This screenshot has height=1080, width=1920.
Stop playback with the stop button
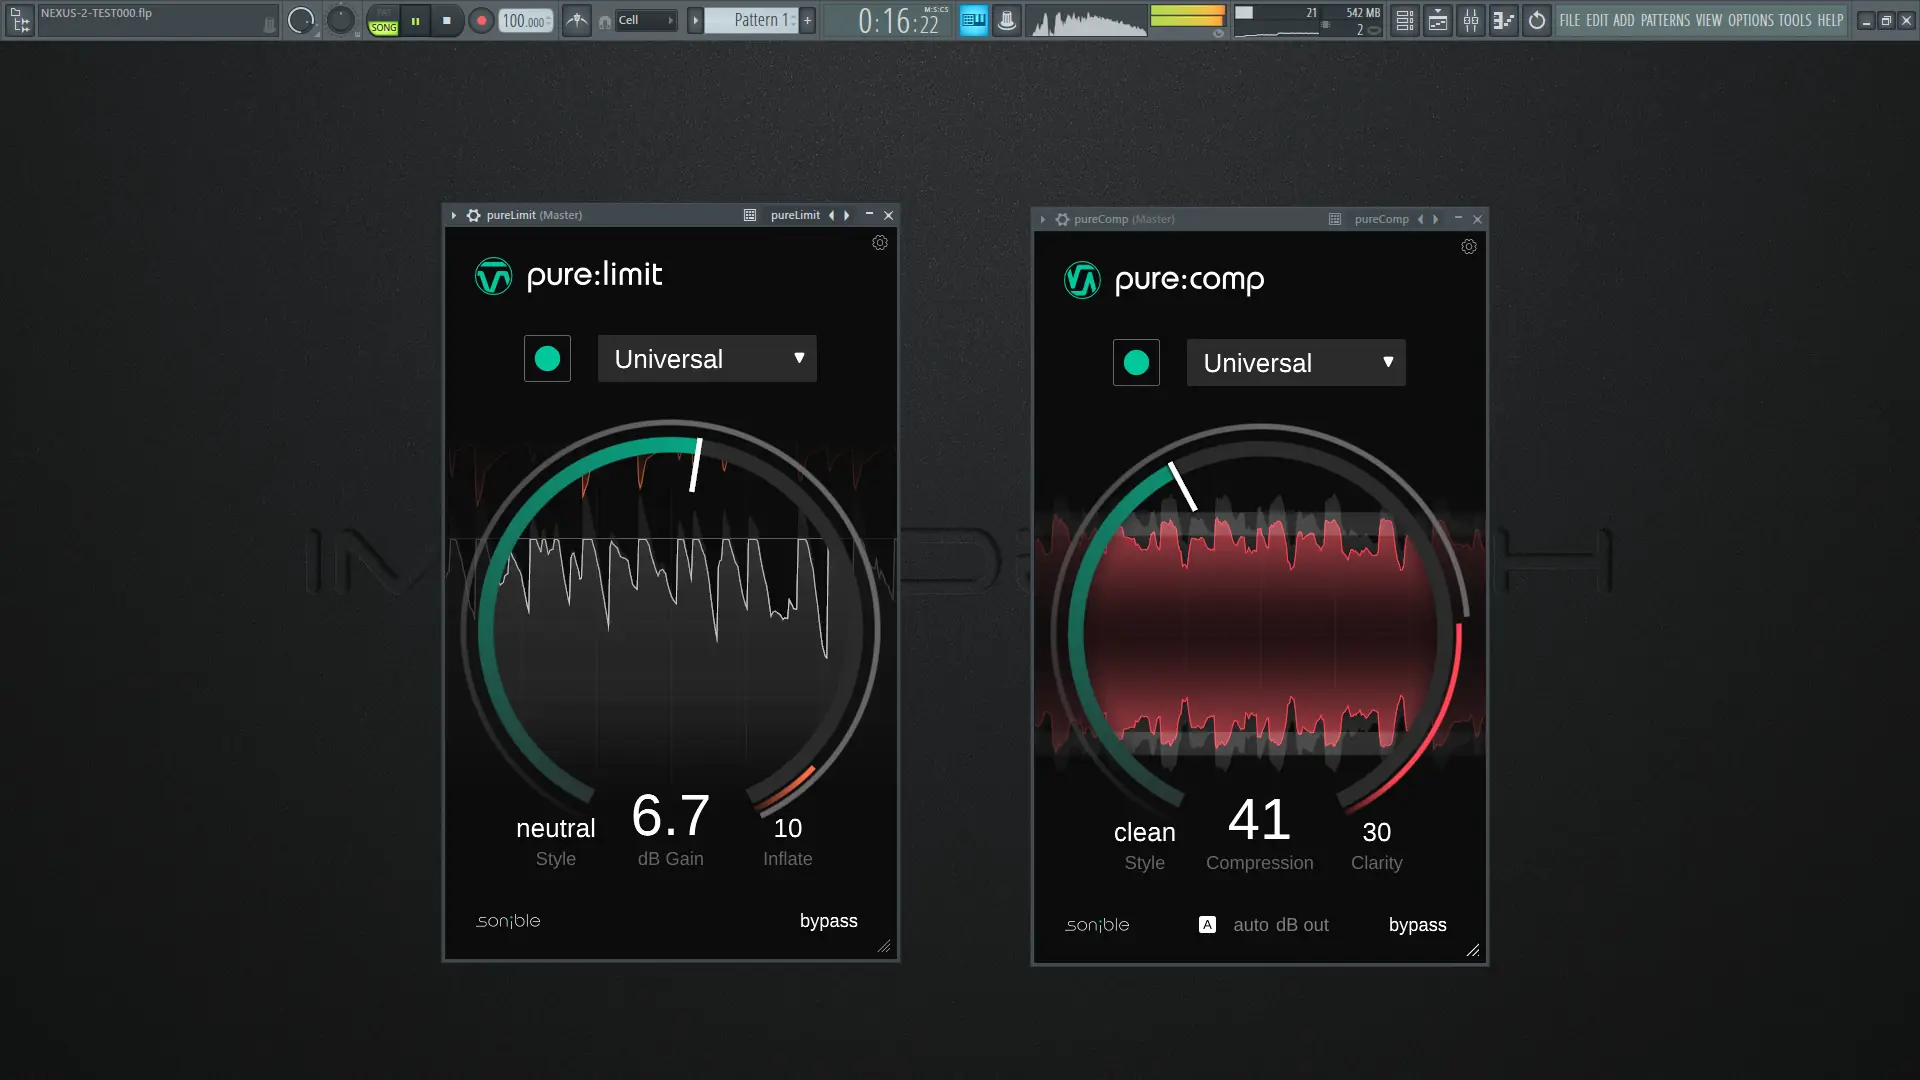pos(446,20)
